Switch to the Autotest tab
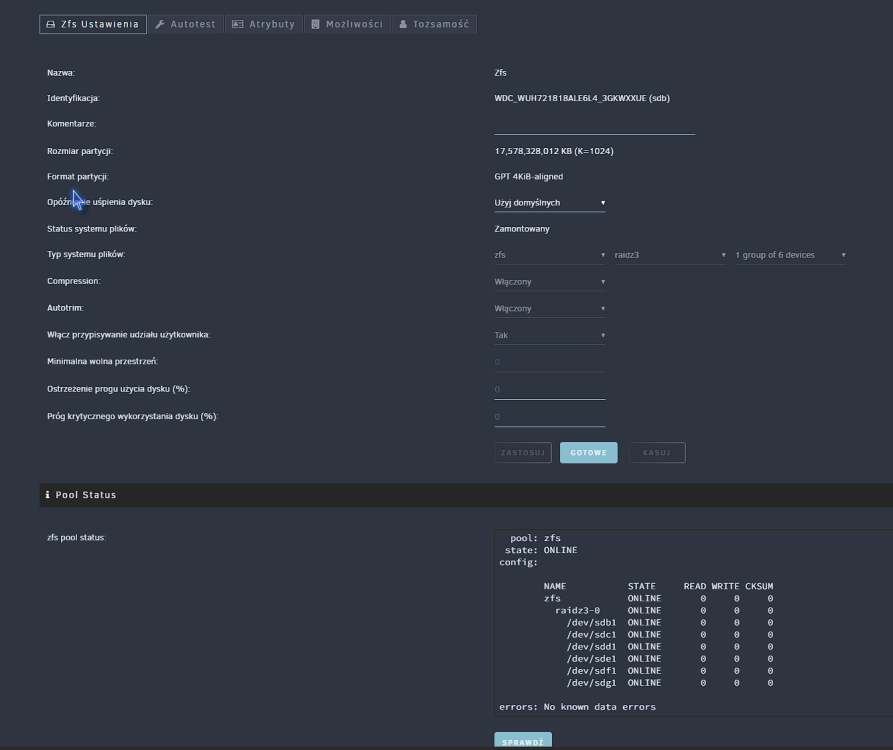 186,24
